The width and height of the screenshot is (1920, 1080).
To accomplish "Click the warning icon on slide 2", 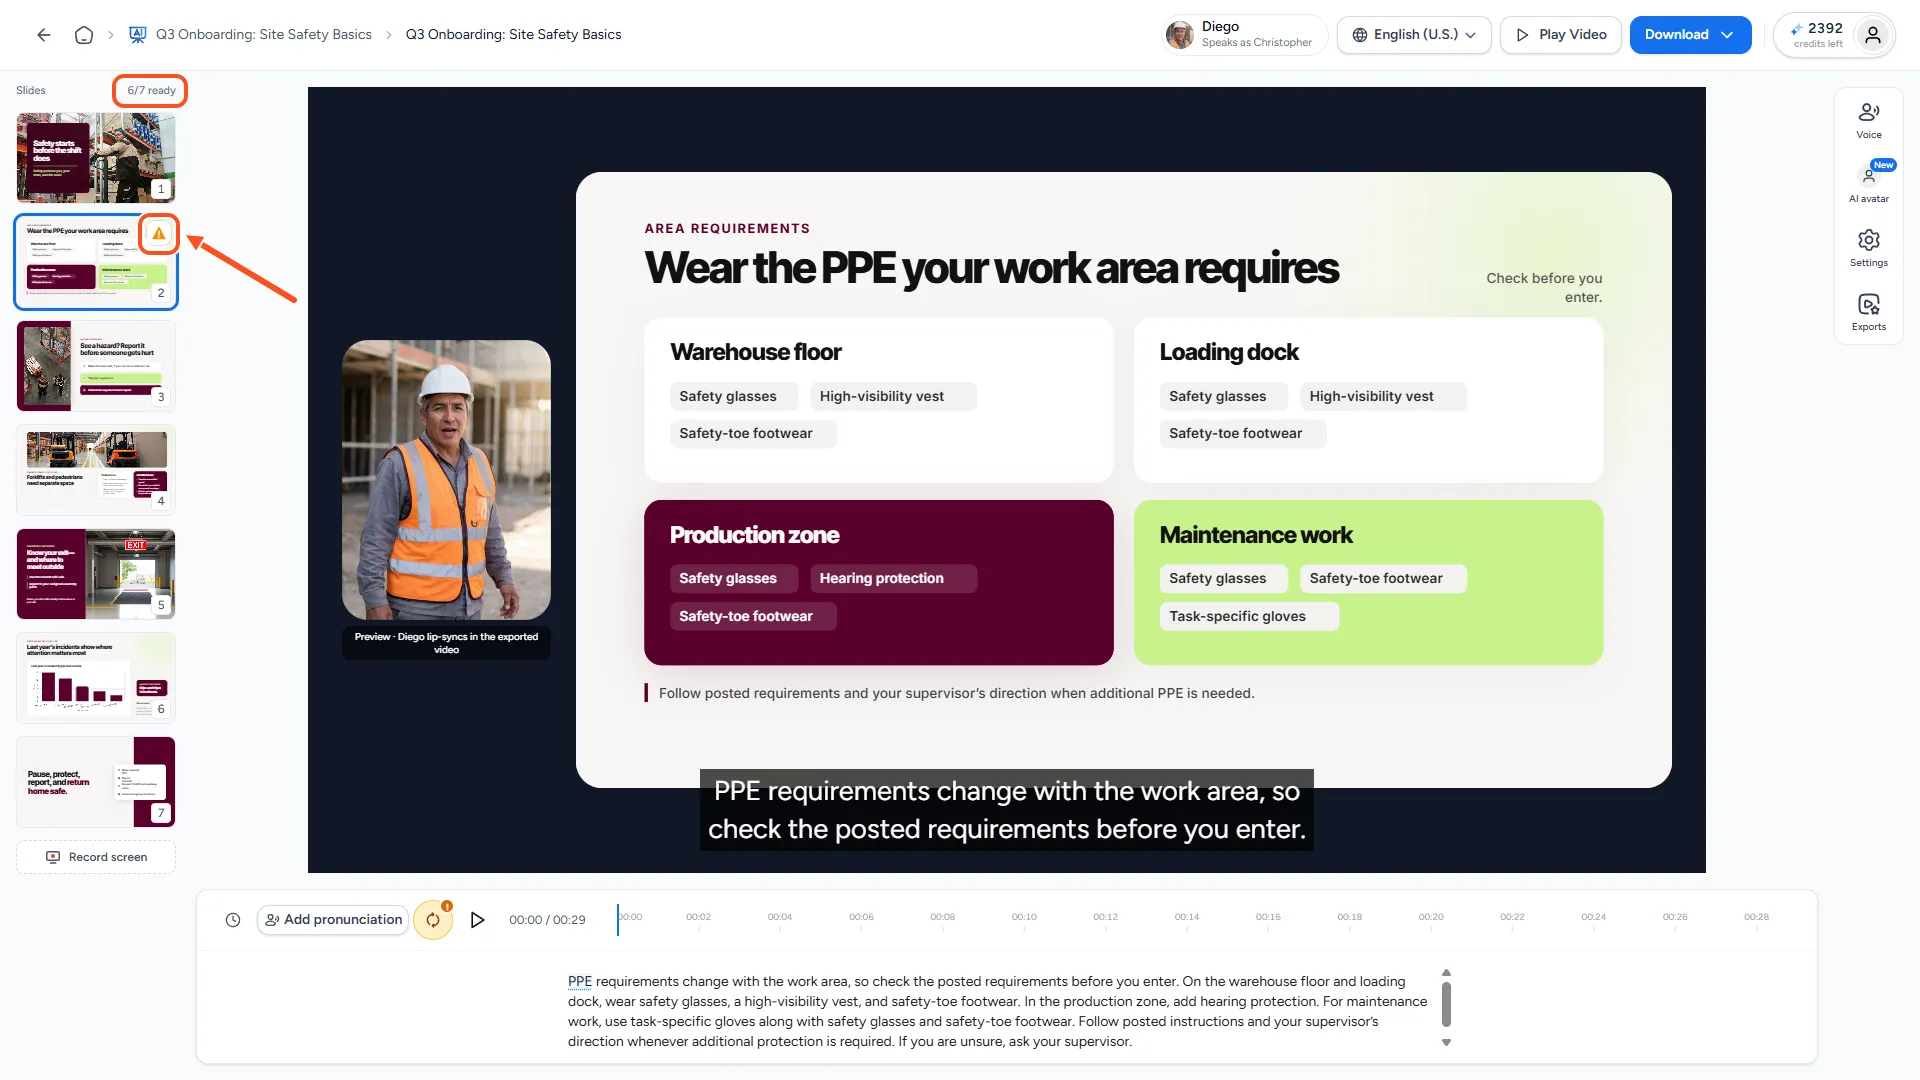I will 159,234.
